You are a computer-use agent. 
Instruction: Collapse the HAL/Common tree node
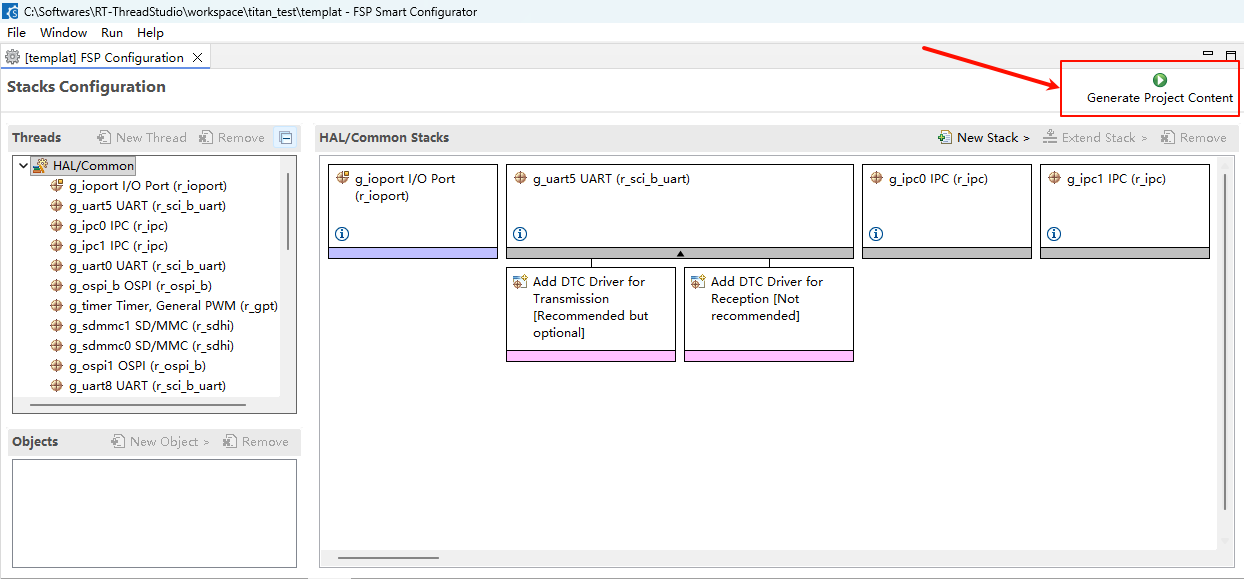click(23, 166)
